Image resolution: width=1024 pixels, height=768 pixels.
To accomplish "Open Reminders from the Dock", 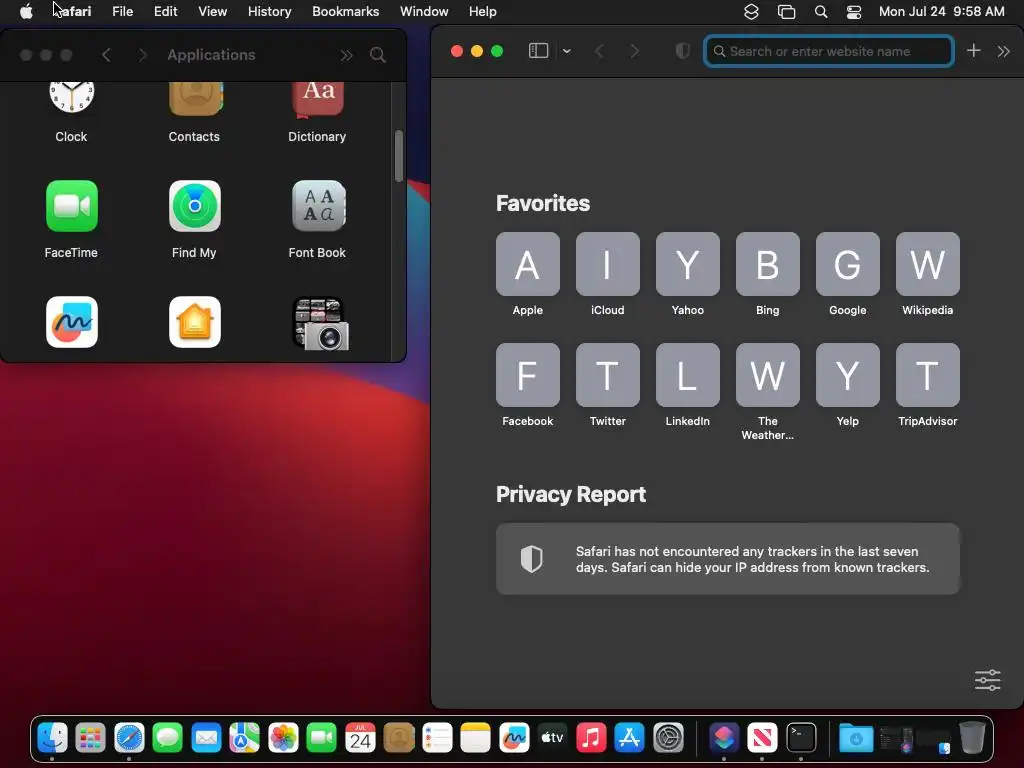I will (437, 738).
